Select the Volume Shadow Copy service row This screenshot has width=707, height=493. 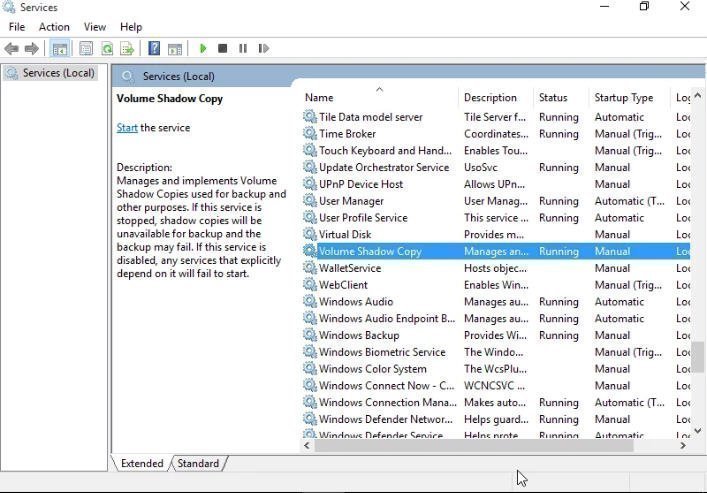click(x=496, y=251)
